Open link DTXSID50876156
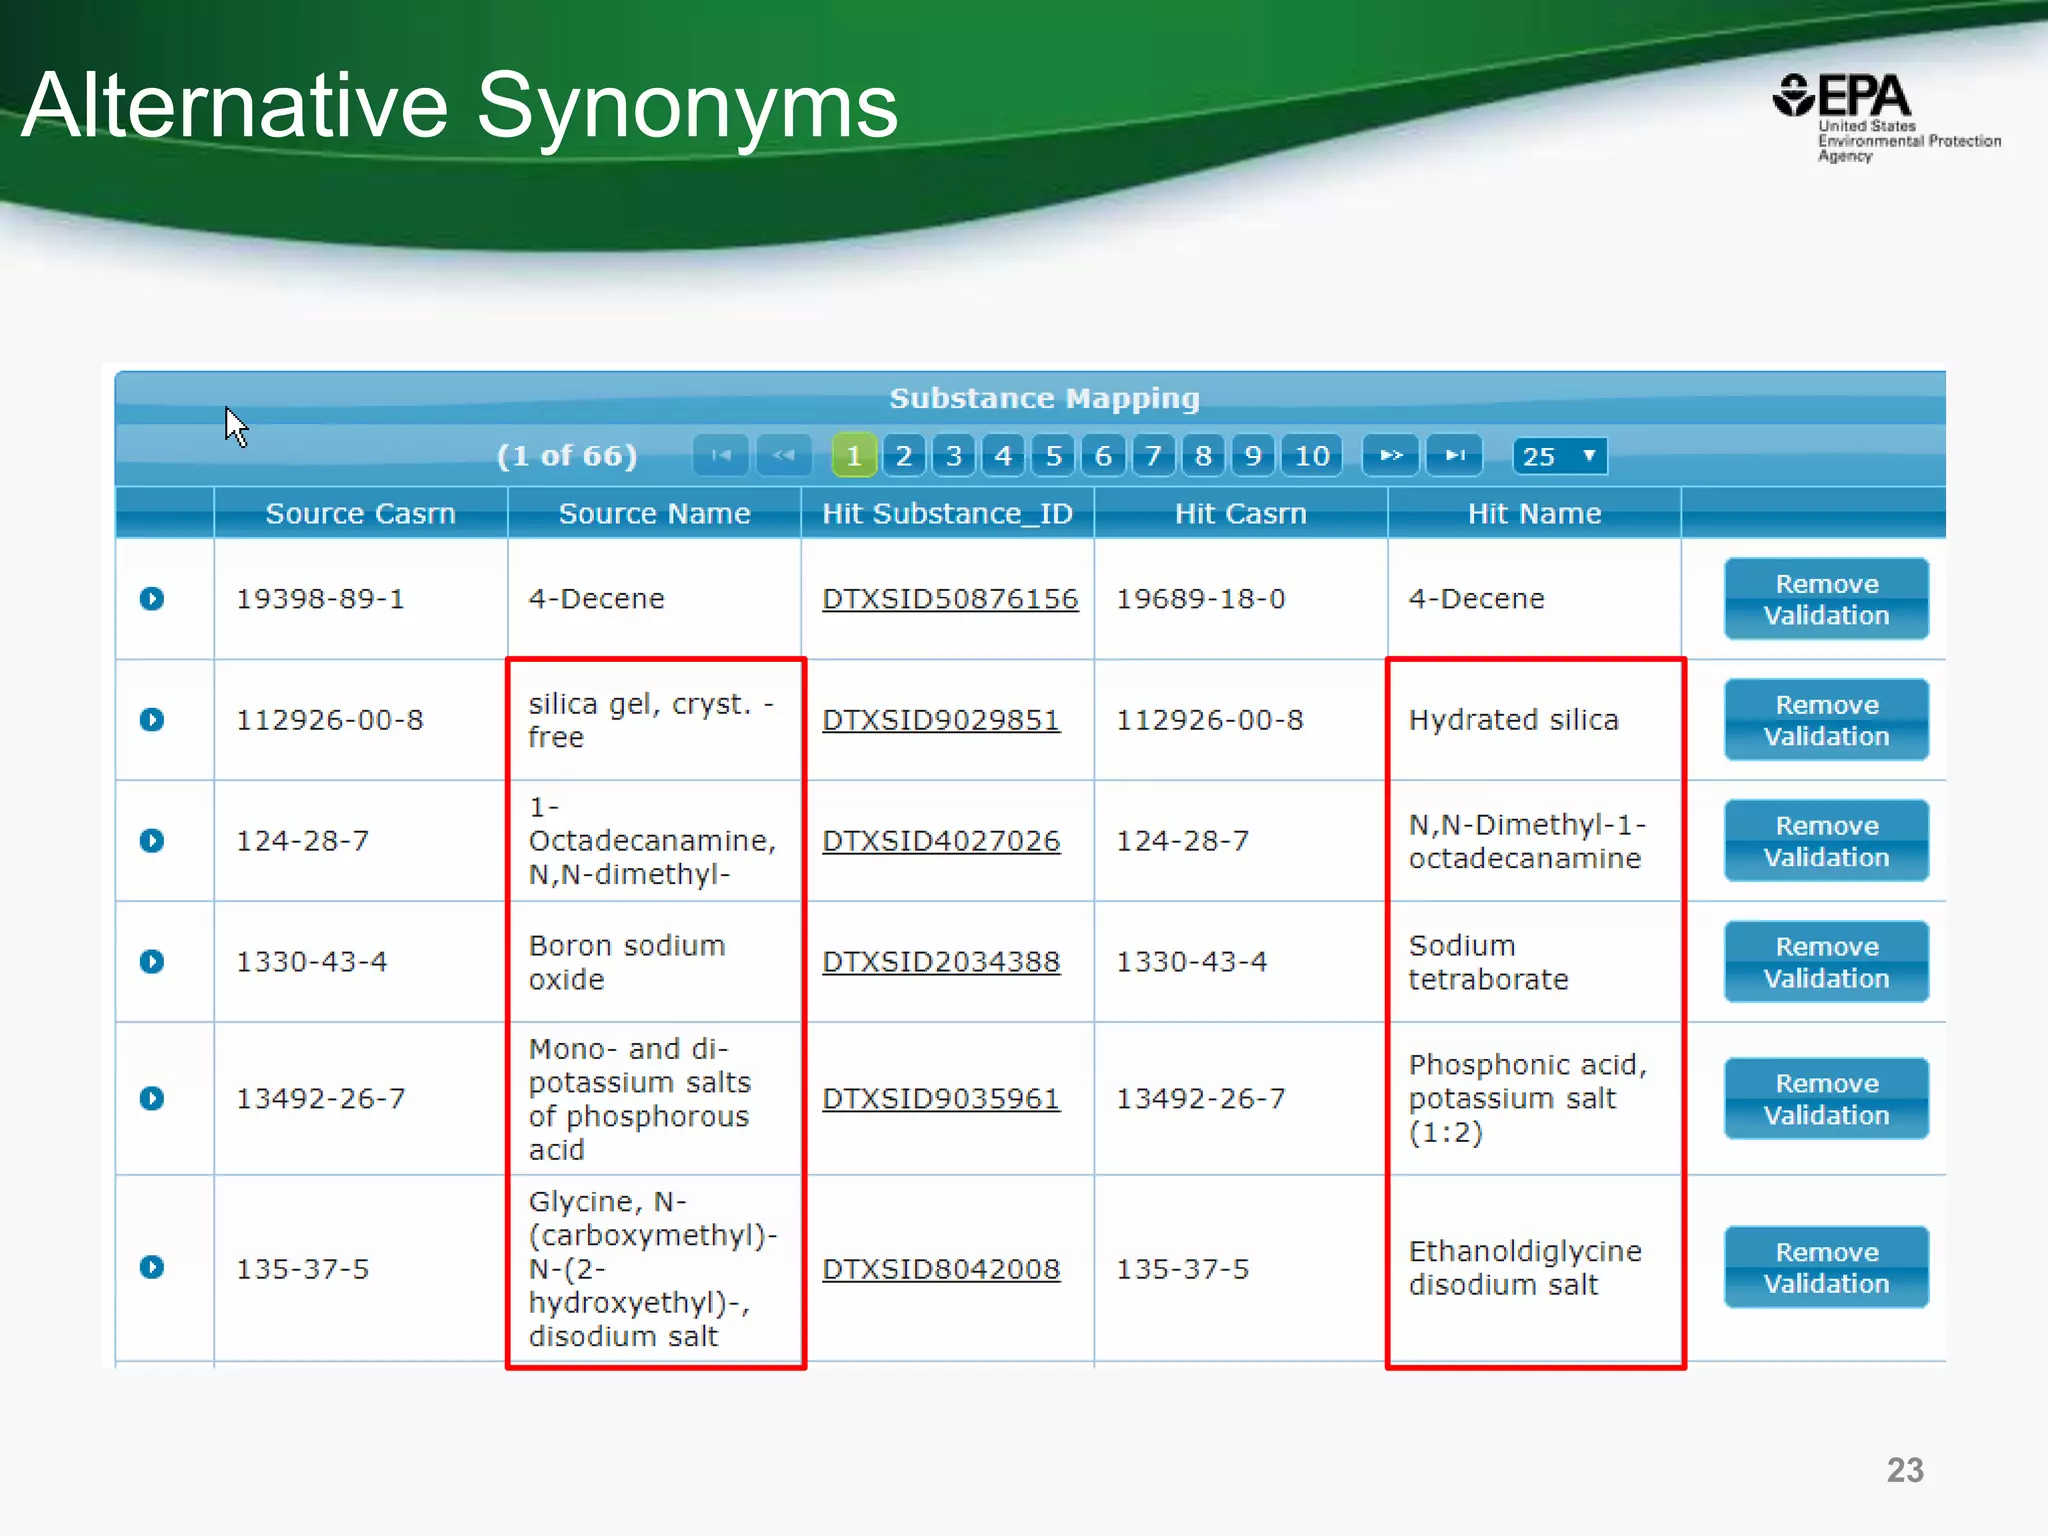 (x=950, y=599)
